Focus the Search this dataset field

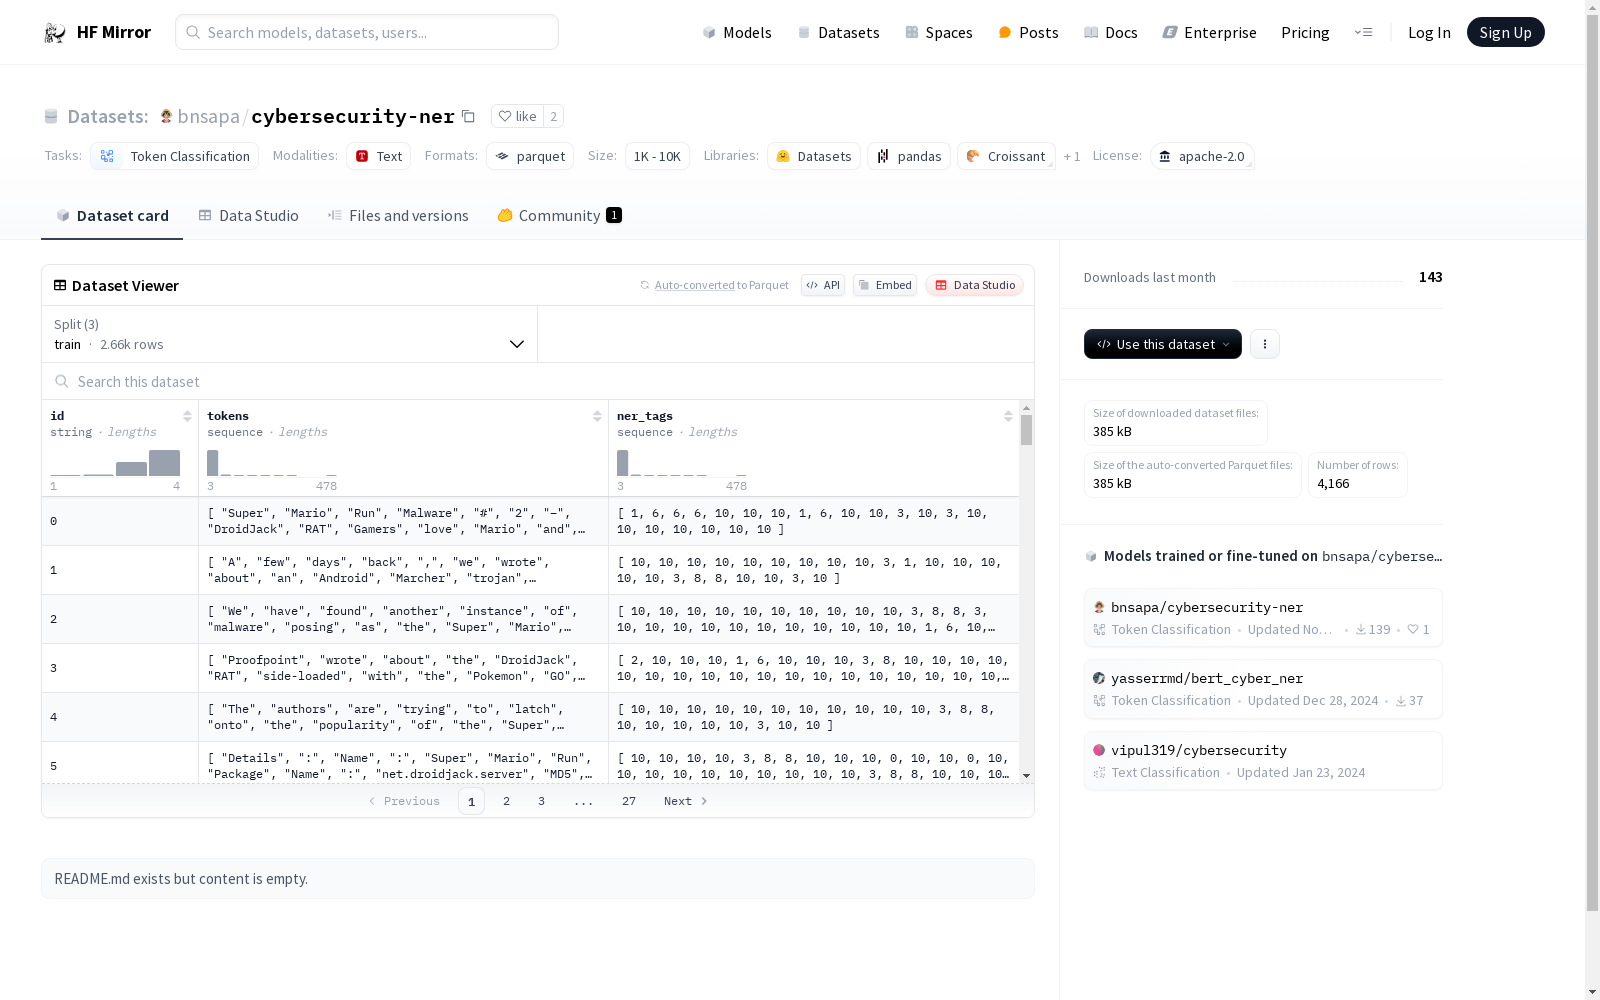(x=538, y=381)
